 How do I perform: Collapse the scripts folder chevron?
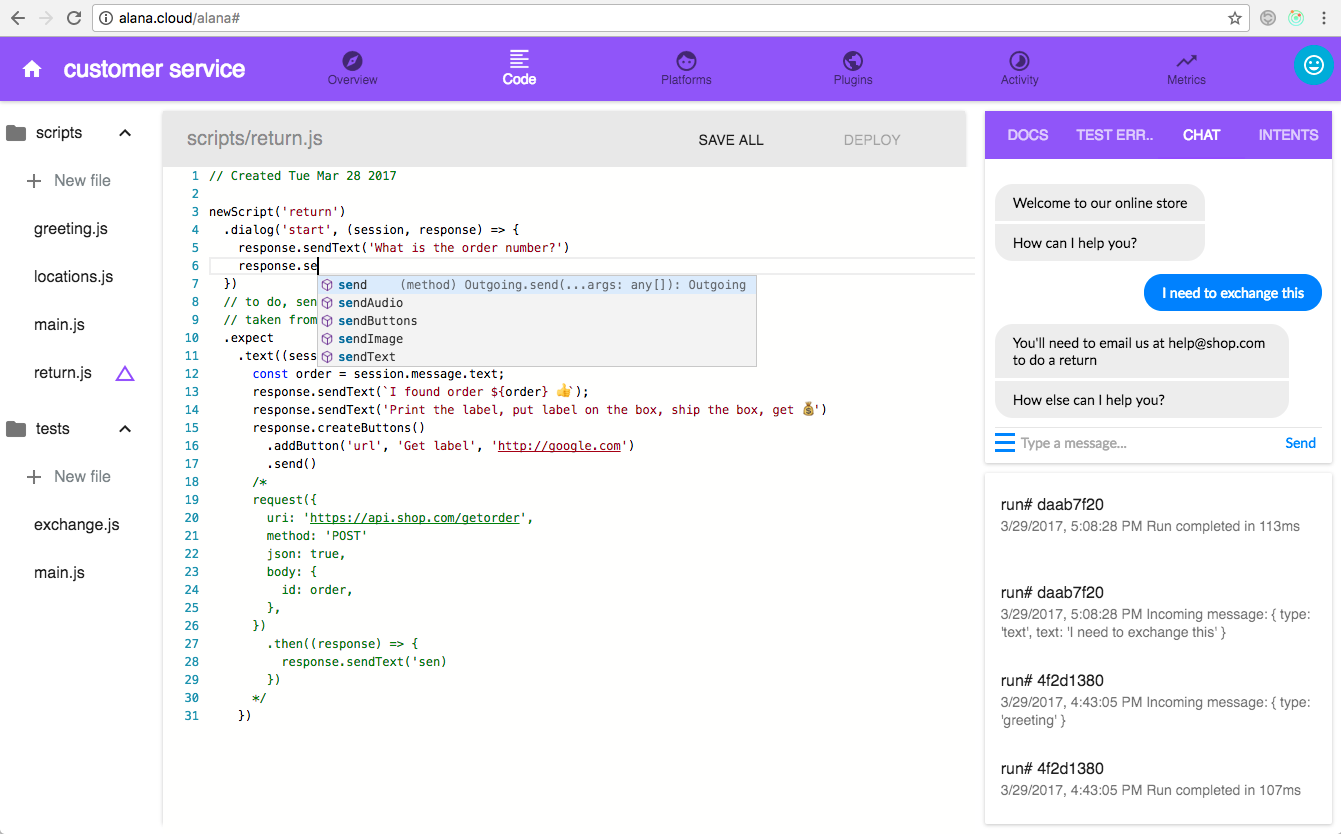(x=125, y=133)
